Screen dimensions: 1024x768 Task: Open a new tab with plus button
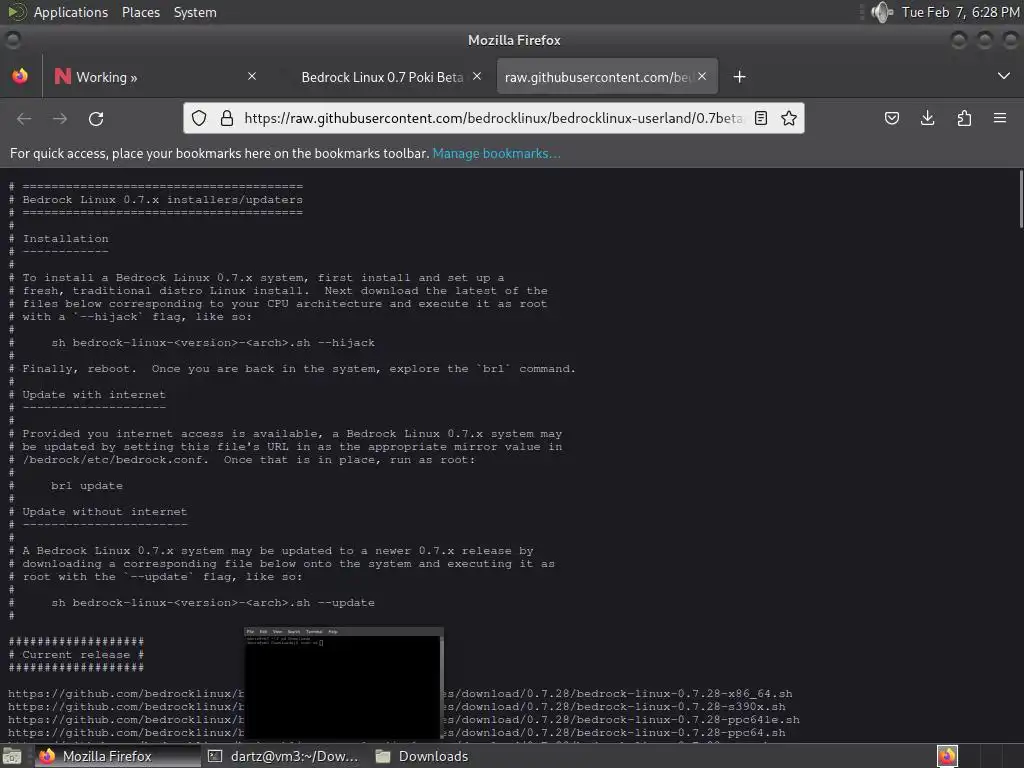click(739, 77)
